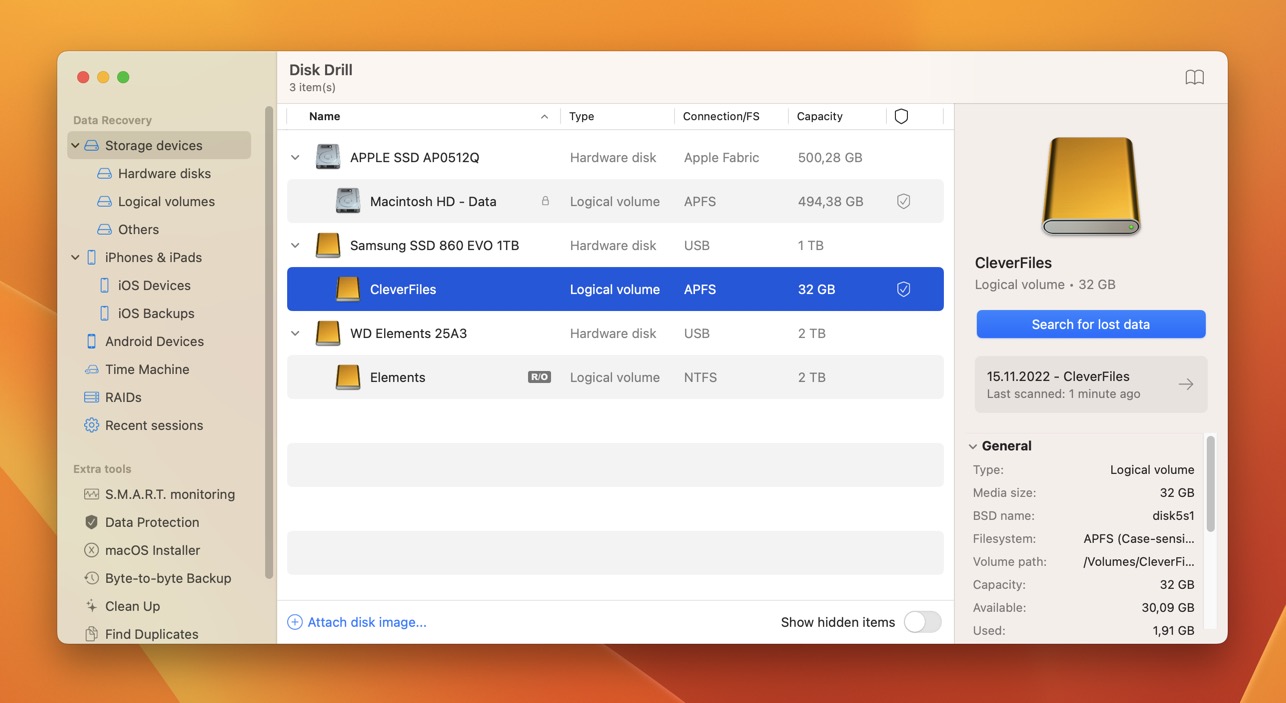The image size is (1286, 703).
Task: Click the Elements volume drive icon
Action: click(x=348, y=377)
